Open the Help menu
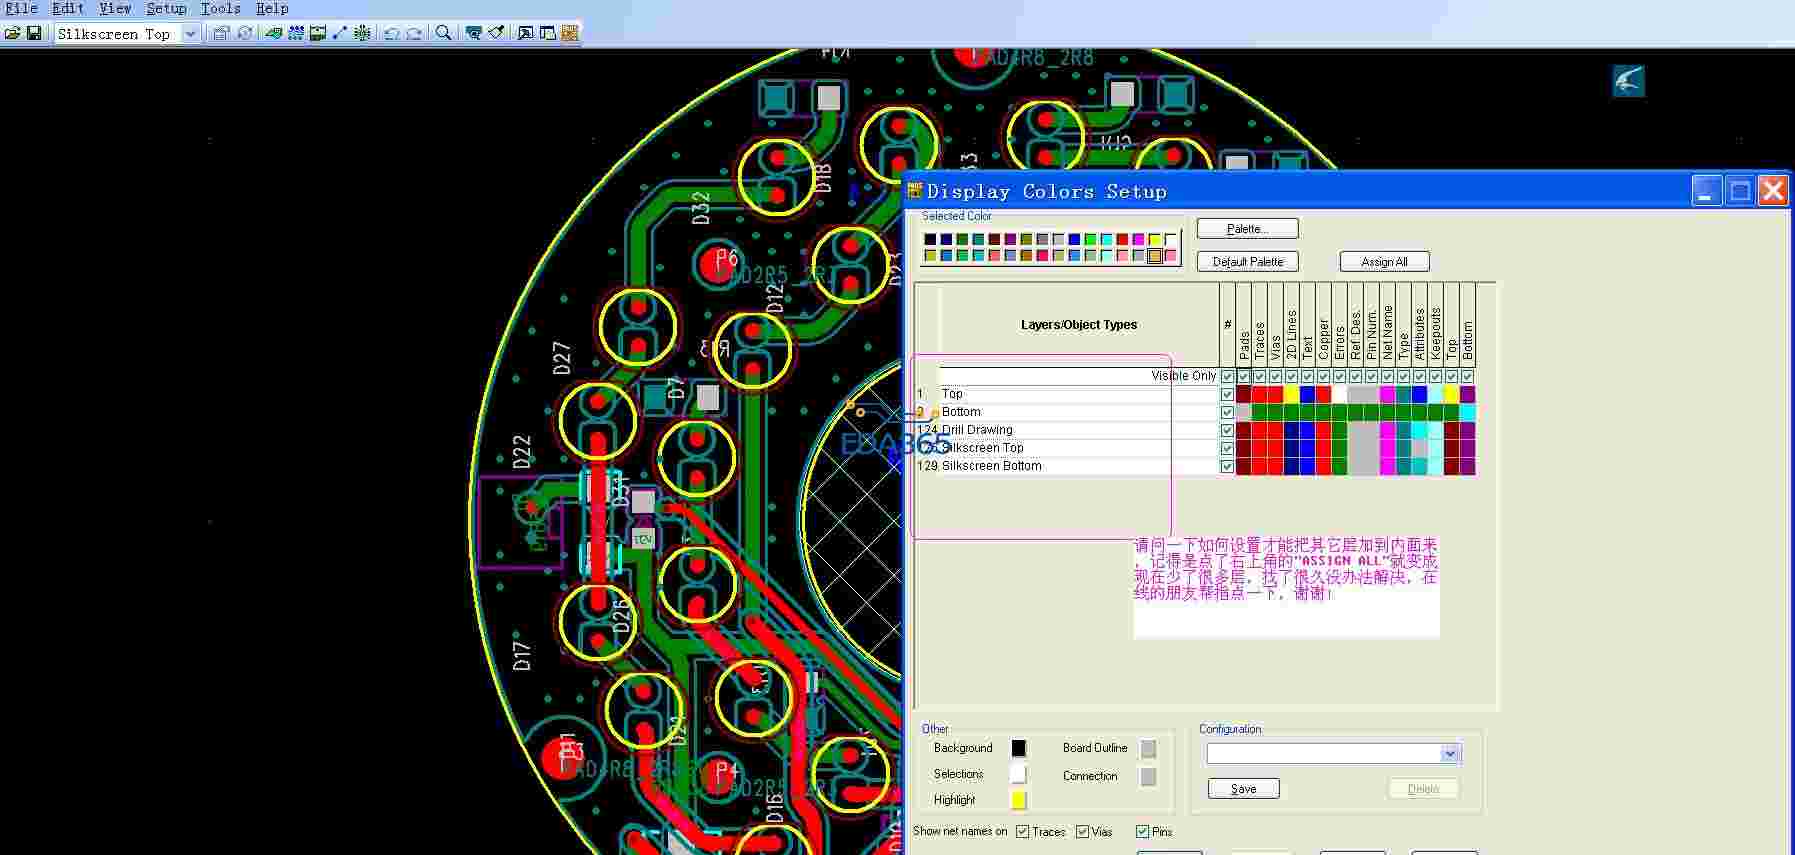Image resolution: width=1795 pixels, height=855 pixels. 271,8
